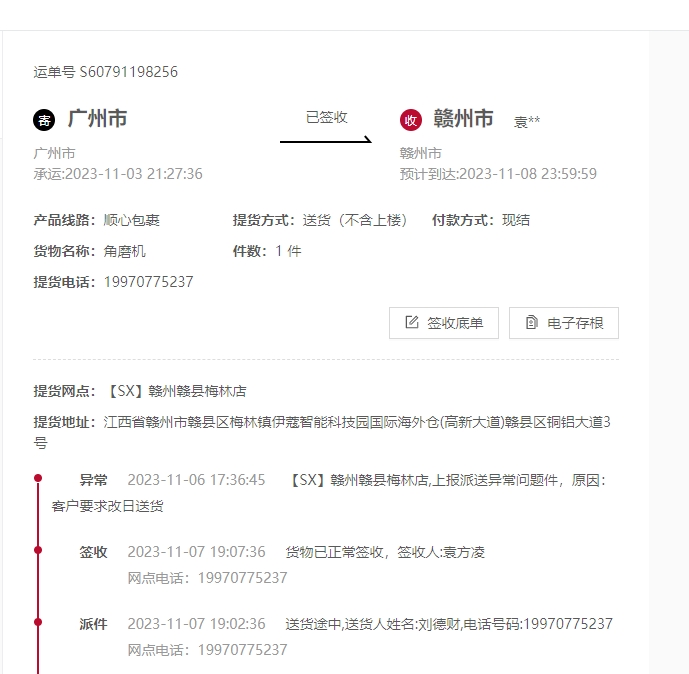Image resolution: width=689 pixels, height=674 pixels.
Task: Click 网点电话 under the 签收 entry
Action: (207, 578)
